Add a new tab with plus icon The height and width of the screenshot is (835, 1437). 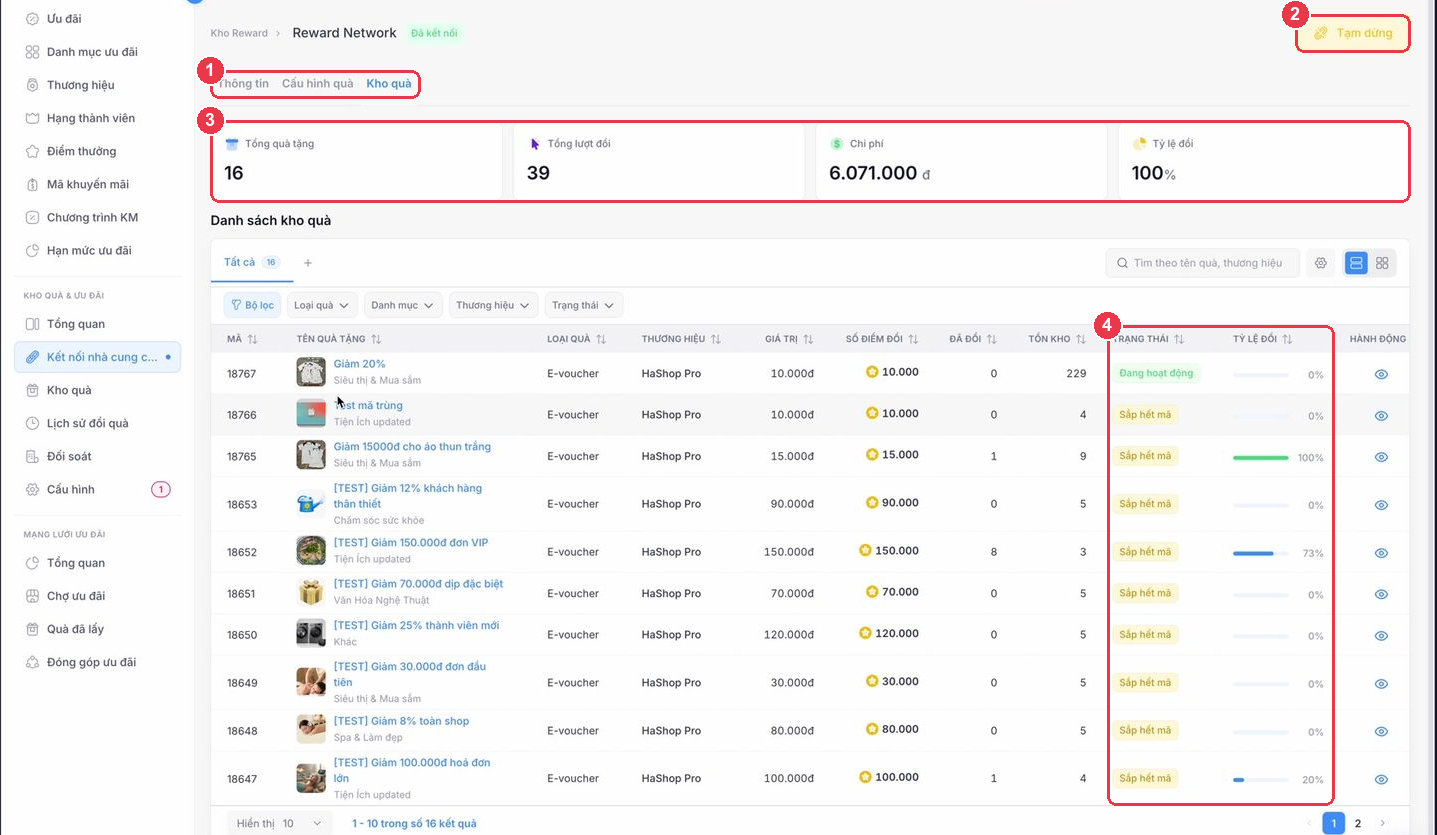pyautogui.click(x=308, y=263)
